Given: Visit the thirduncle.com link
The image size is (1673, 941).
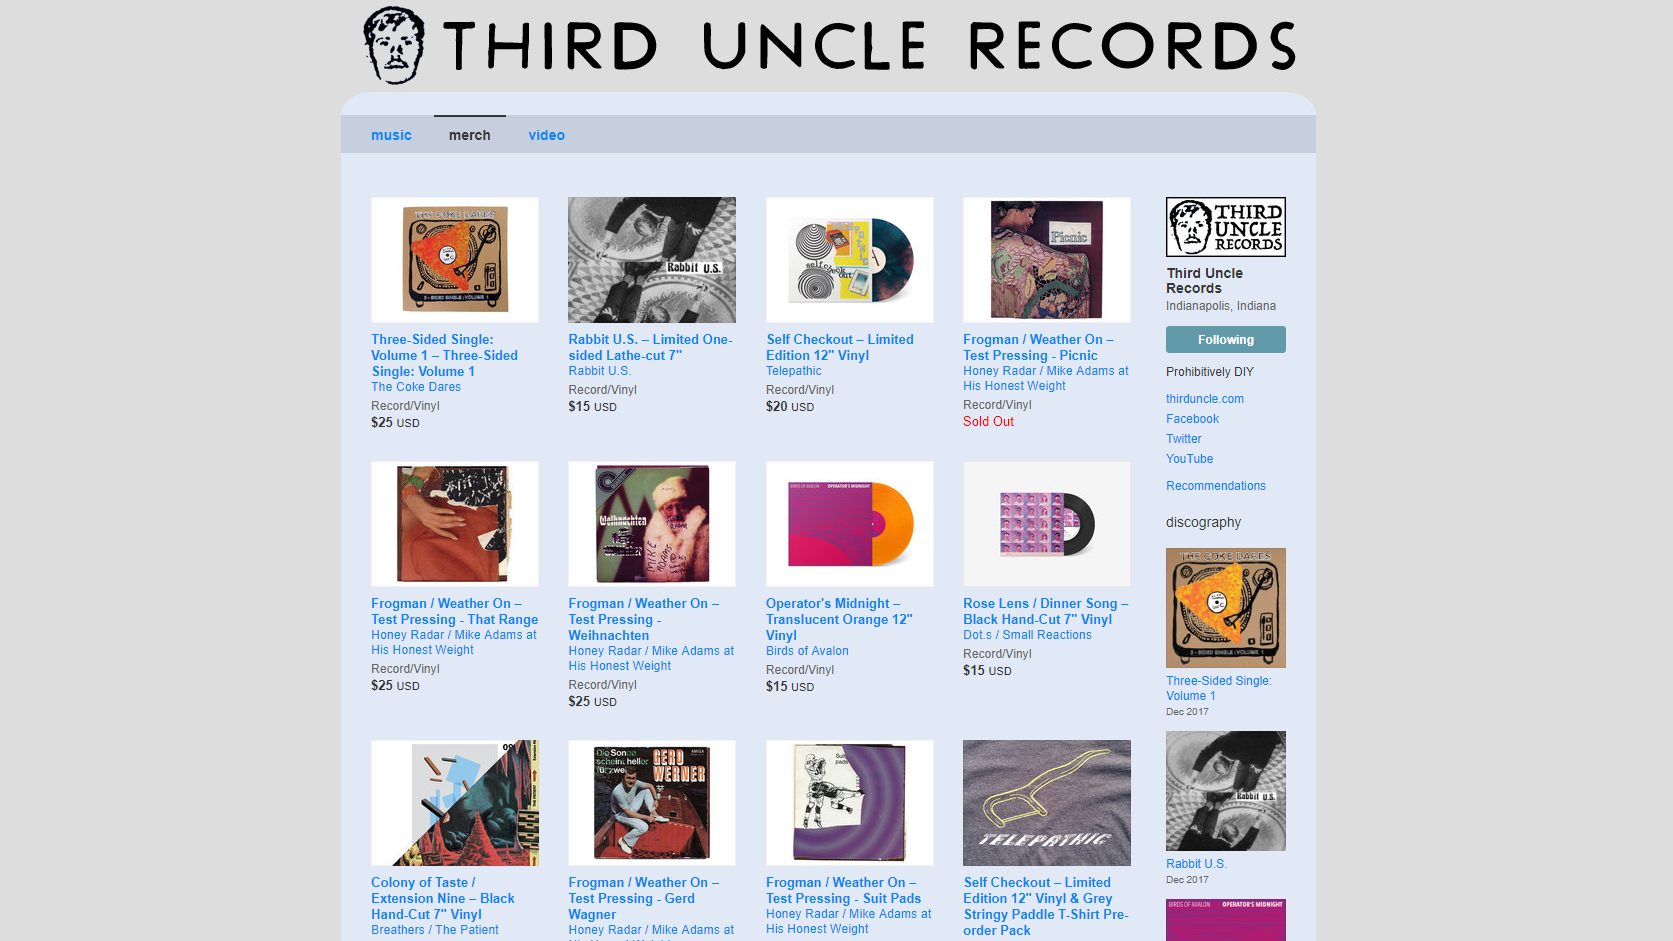Looking at the screenshot, I should tap(1205, 399).
